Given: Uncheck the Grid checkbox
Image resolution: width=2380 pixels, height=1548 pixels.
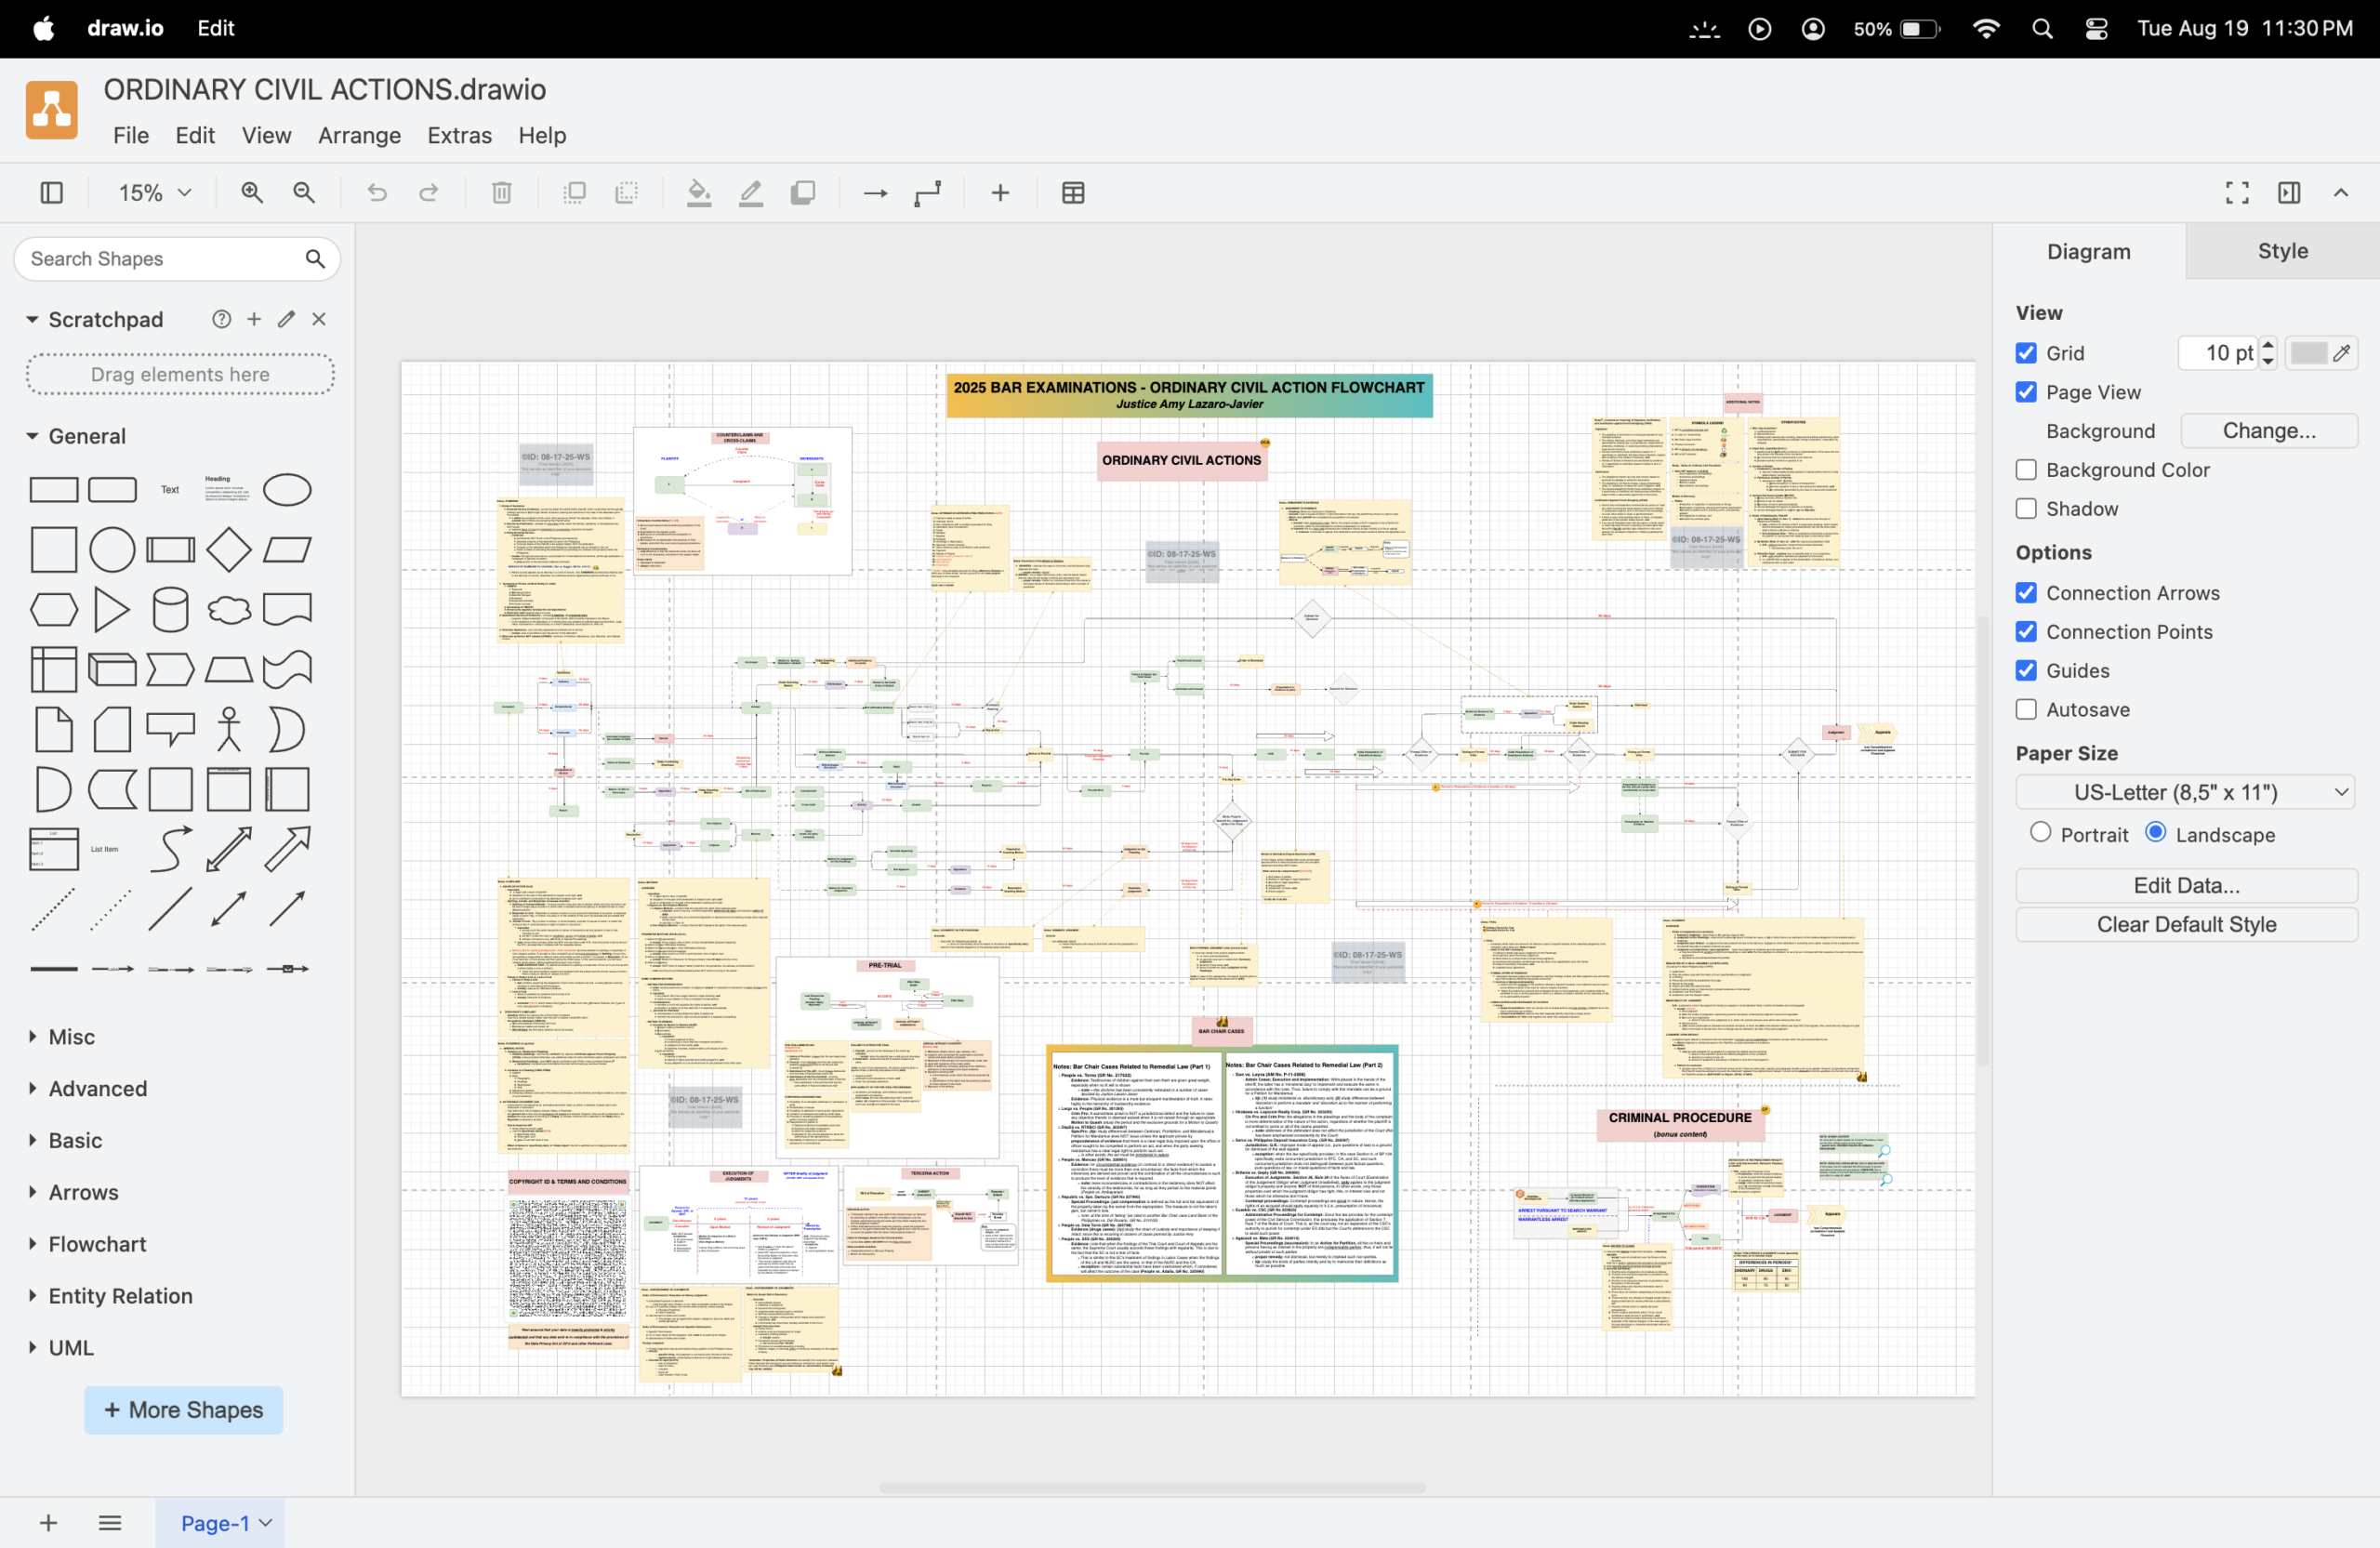Looking at the screenshot, I should [x=2026, y=353].
